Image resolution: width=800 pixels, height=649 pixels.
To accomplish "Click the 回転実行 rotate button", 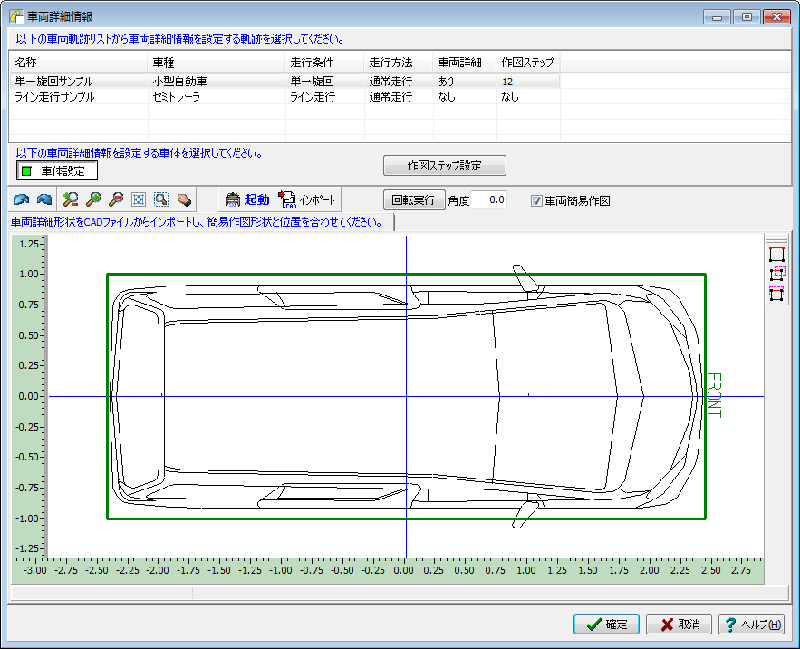I will tap(414, 200).
